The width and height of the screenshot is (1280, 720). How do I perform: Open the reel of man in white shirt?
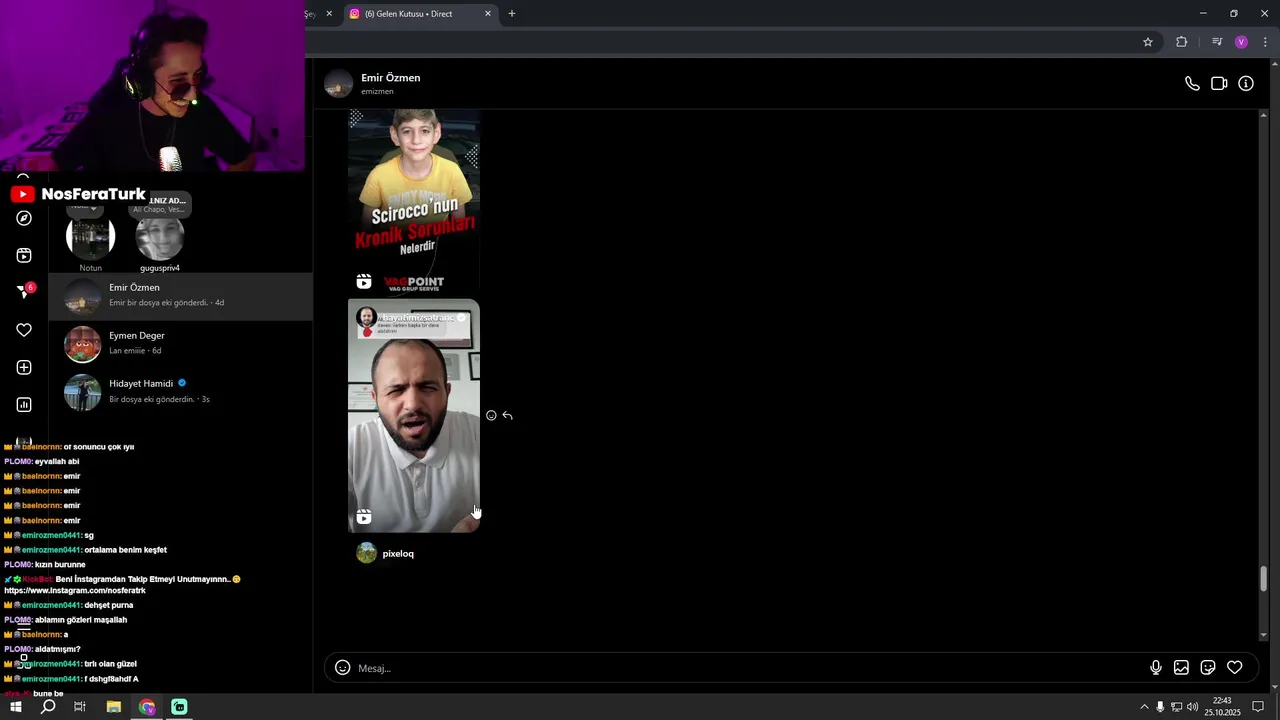pos(414,416)
